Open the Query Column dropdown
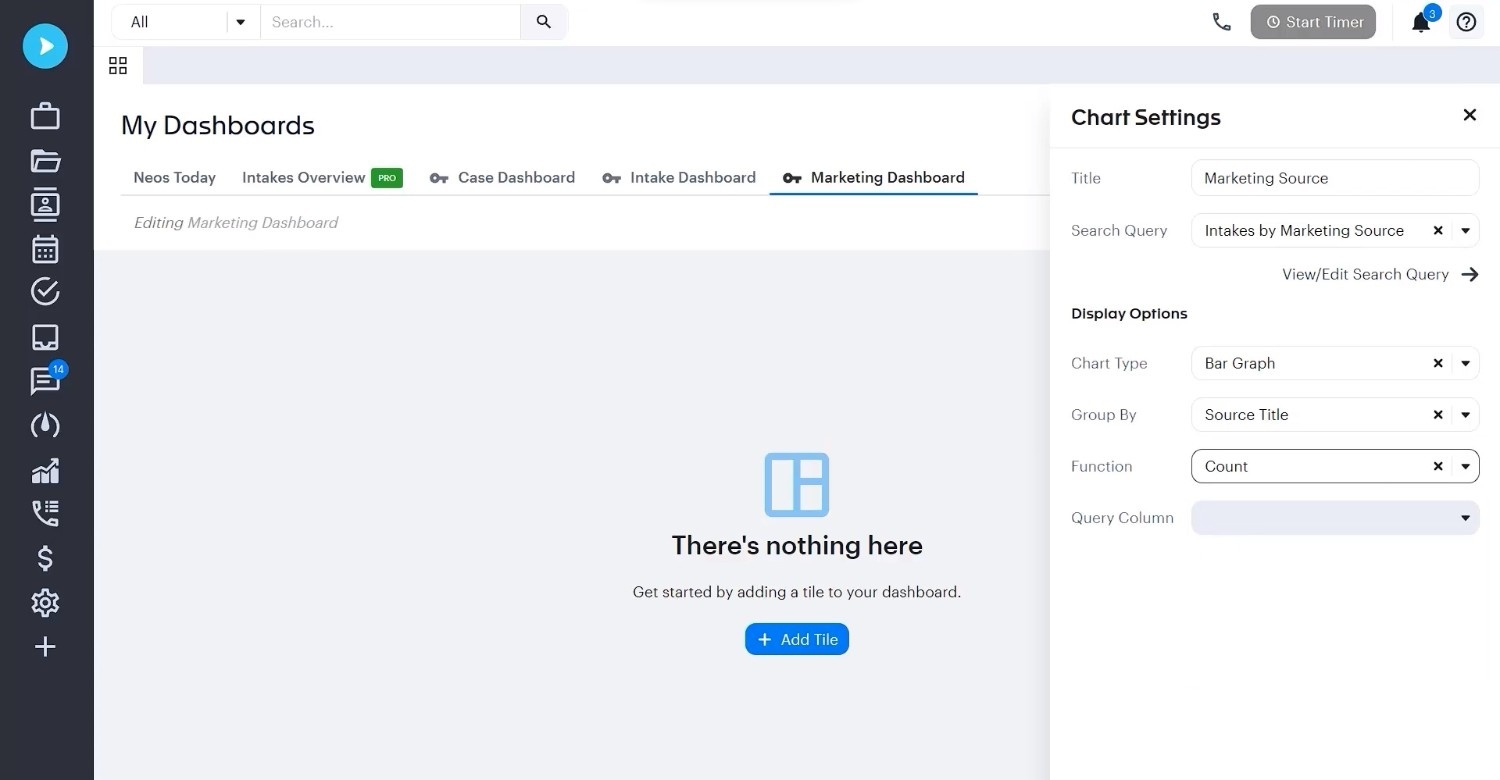The width and height of the screenshot is (1500, 780). [1465, 518]
